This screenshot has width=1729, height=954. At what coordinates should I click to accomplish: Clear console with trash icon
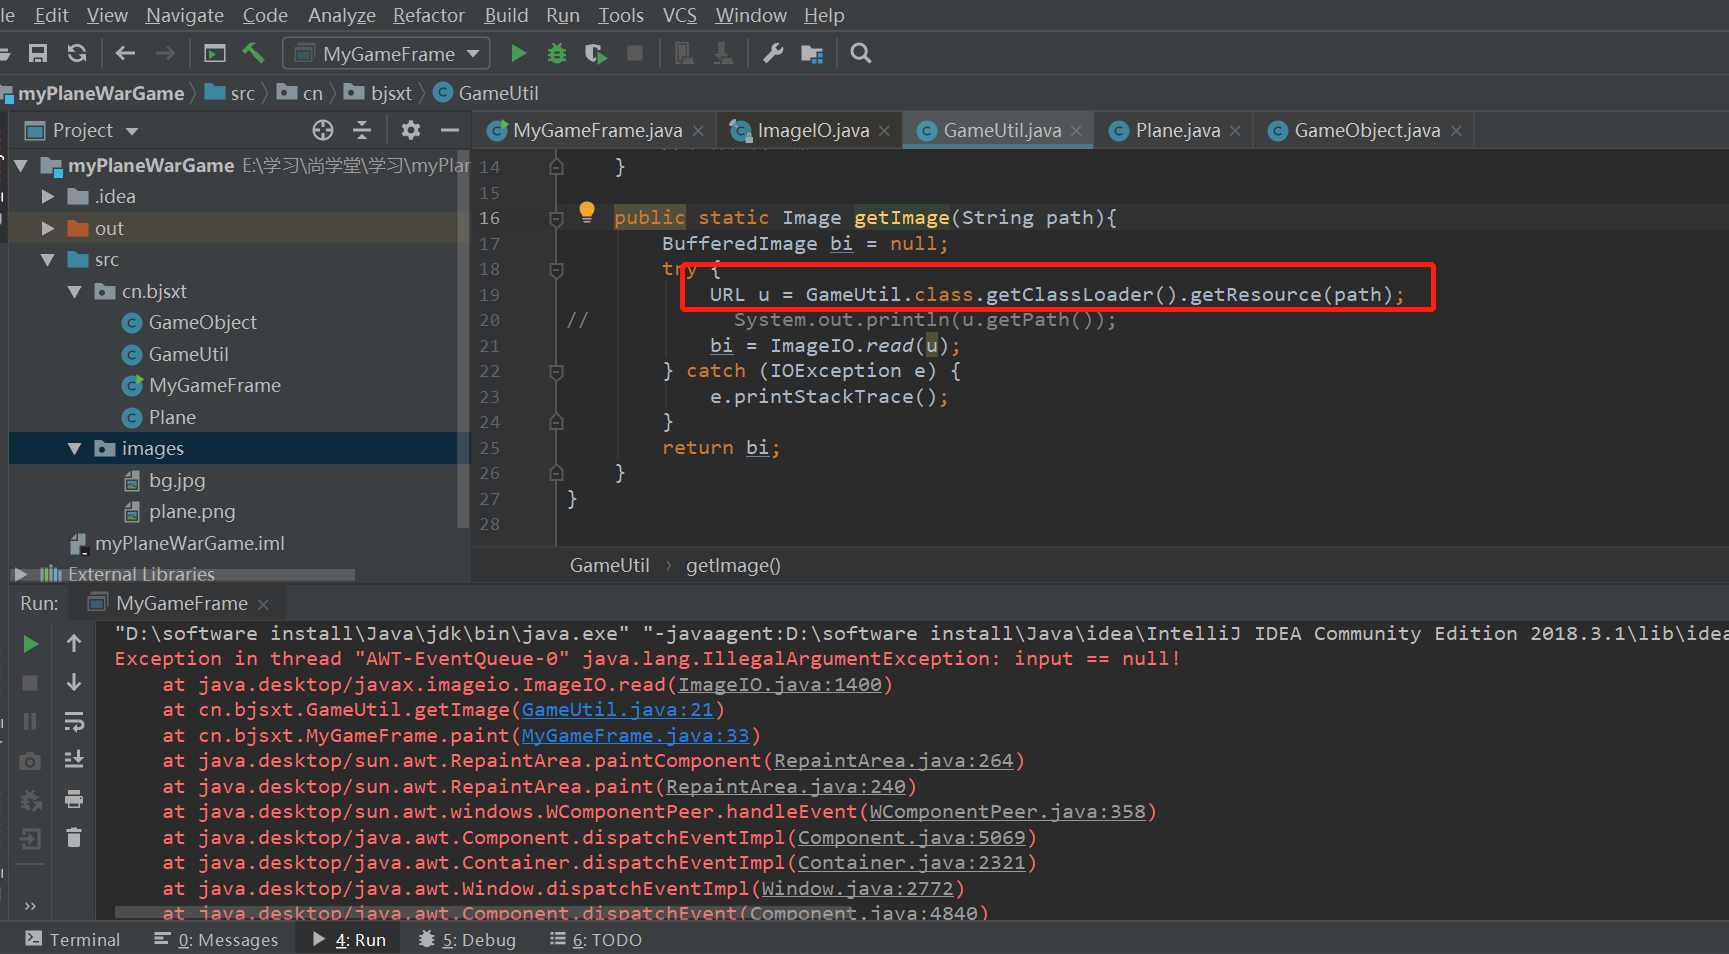(x=74, y=837)
